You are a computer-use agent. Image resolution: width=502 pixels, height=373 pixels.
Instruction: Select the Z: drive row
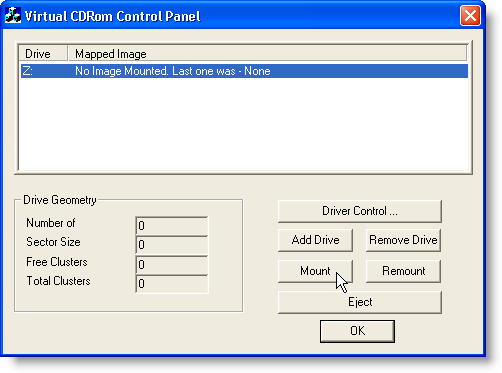pyautogui.click(x=244, y=71)
